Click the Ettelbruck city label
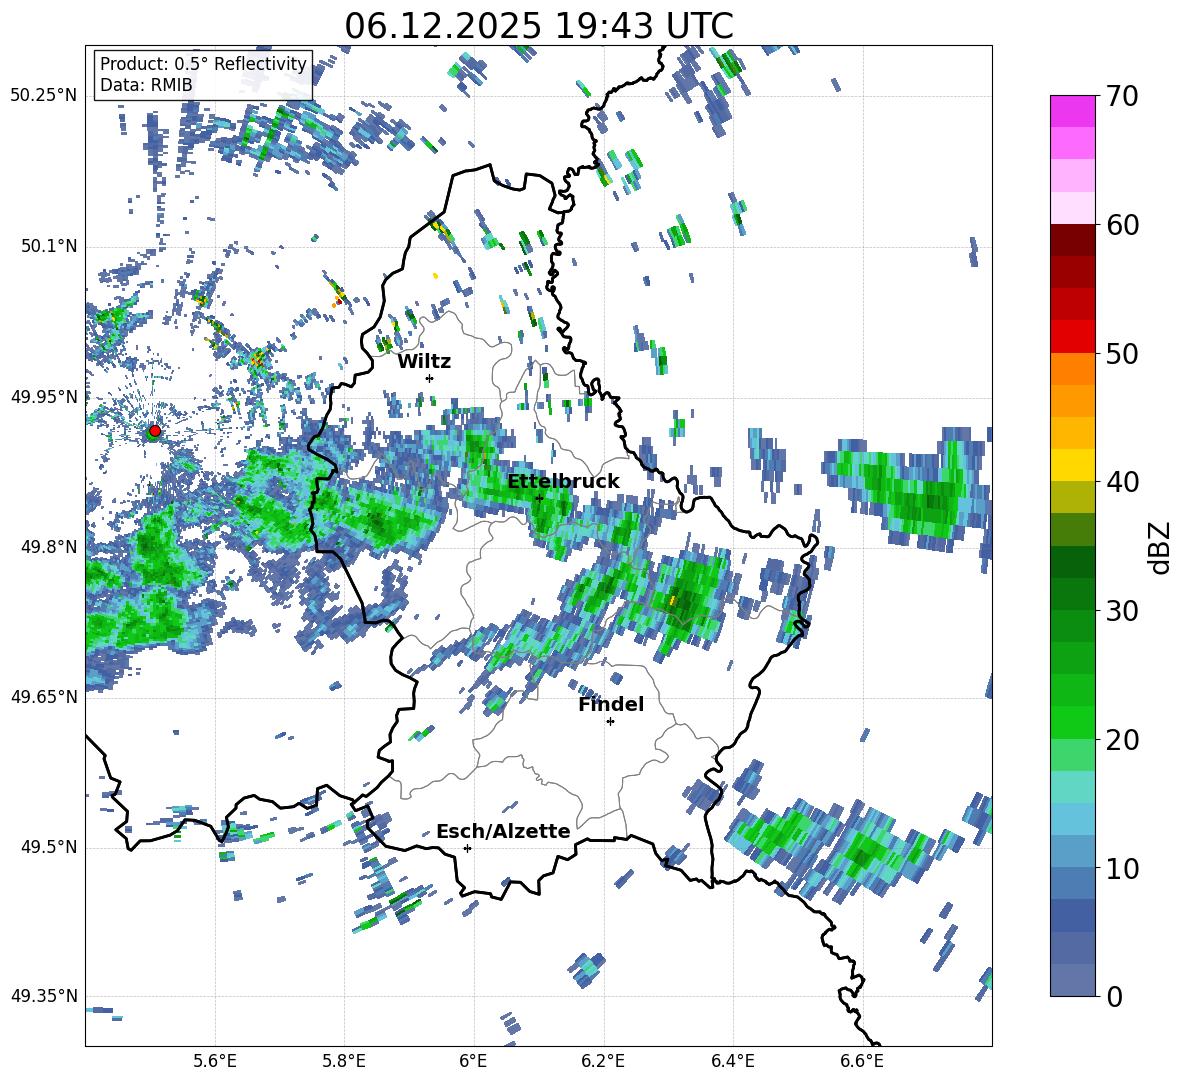This screenshot has height=1081, width=1184. [x=563, y=481]
